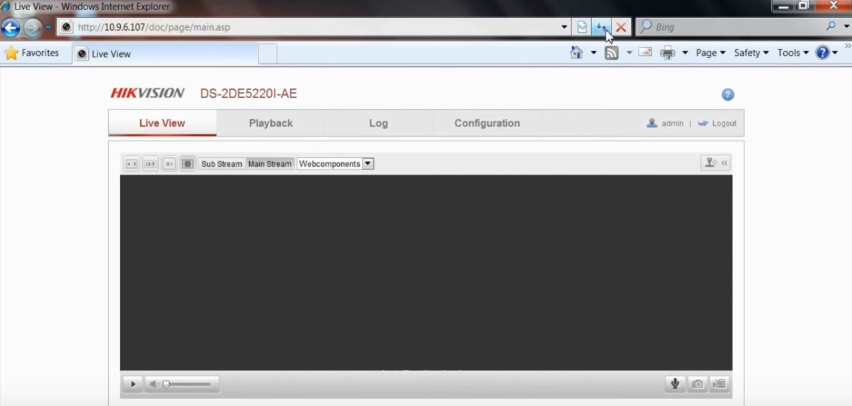Select the Sub Stream option
Viewport: 852px width, 406px height.
(x=222, y=164)
